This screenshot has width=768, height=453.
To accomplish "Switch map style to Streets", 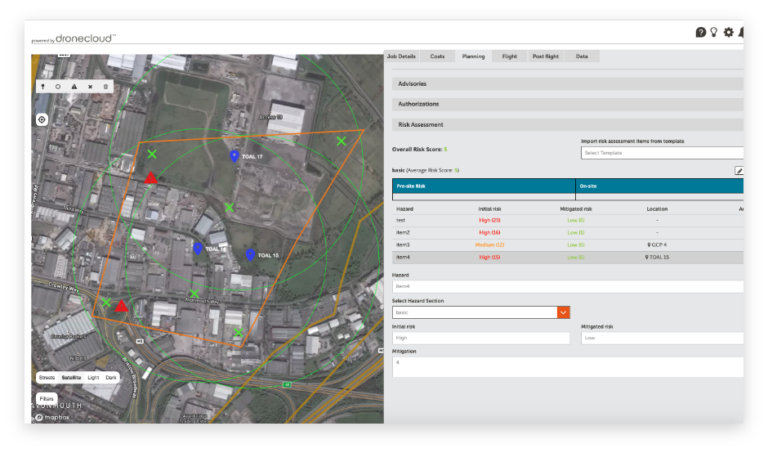I will click(x=47, y=377).
